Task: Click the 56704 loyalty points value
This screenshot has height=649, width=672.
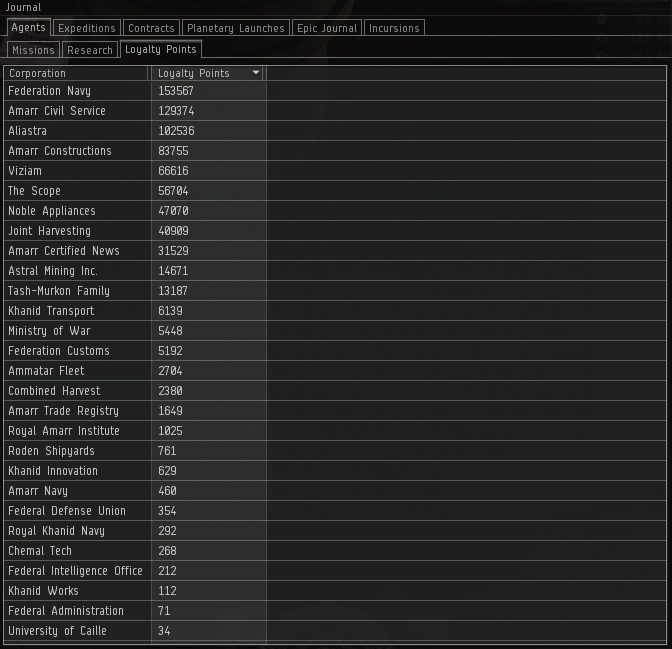Action: (173, 191)
